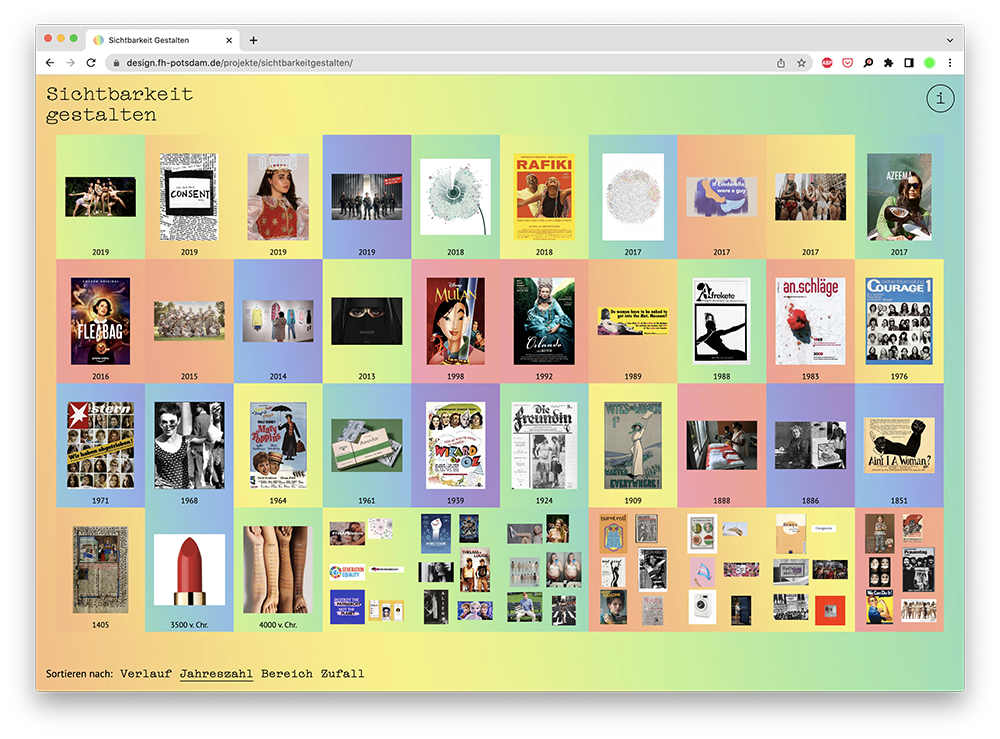Open the info circle icon

(x=940, y=98)
